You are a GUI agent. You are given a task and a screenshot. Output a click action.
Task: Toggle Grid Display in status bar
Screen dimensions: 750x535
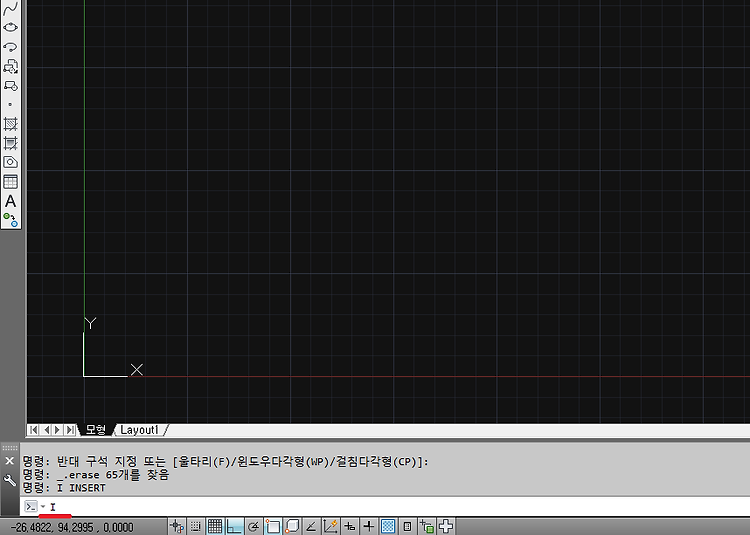click(215, 526)
